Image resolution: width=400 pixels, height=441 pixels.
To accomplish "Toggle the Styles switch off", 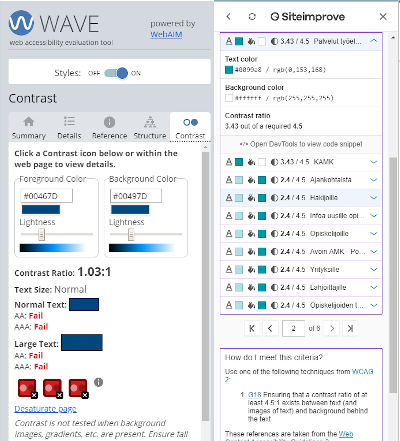I will tap(116, 73).
